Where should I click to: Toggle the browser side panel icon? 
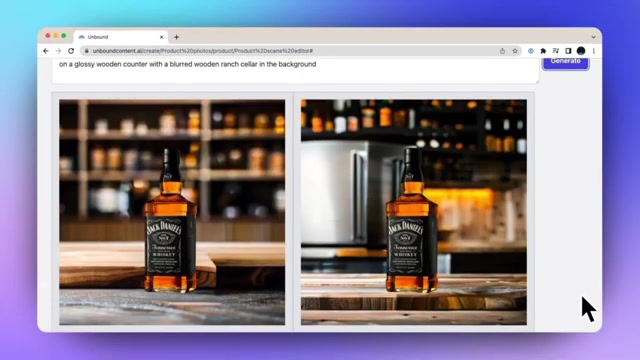pos(568,51)
